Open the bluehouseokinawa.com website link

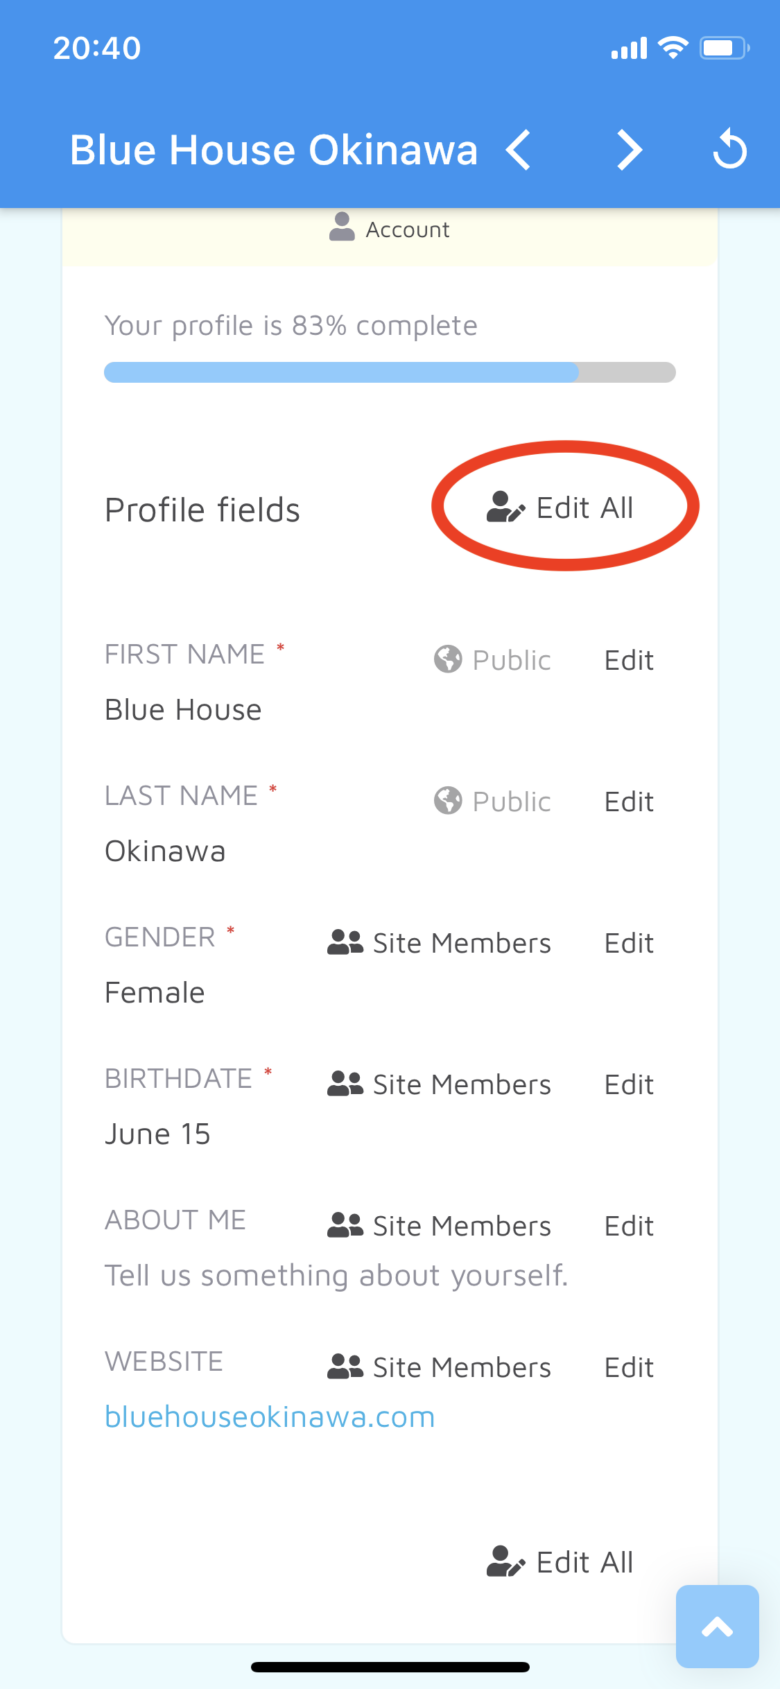pos(270,1417)
